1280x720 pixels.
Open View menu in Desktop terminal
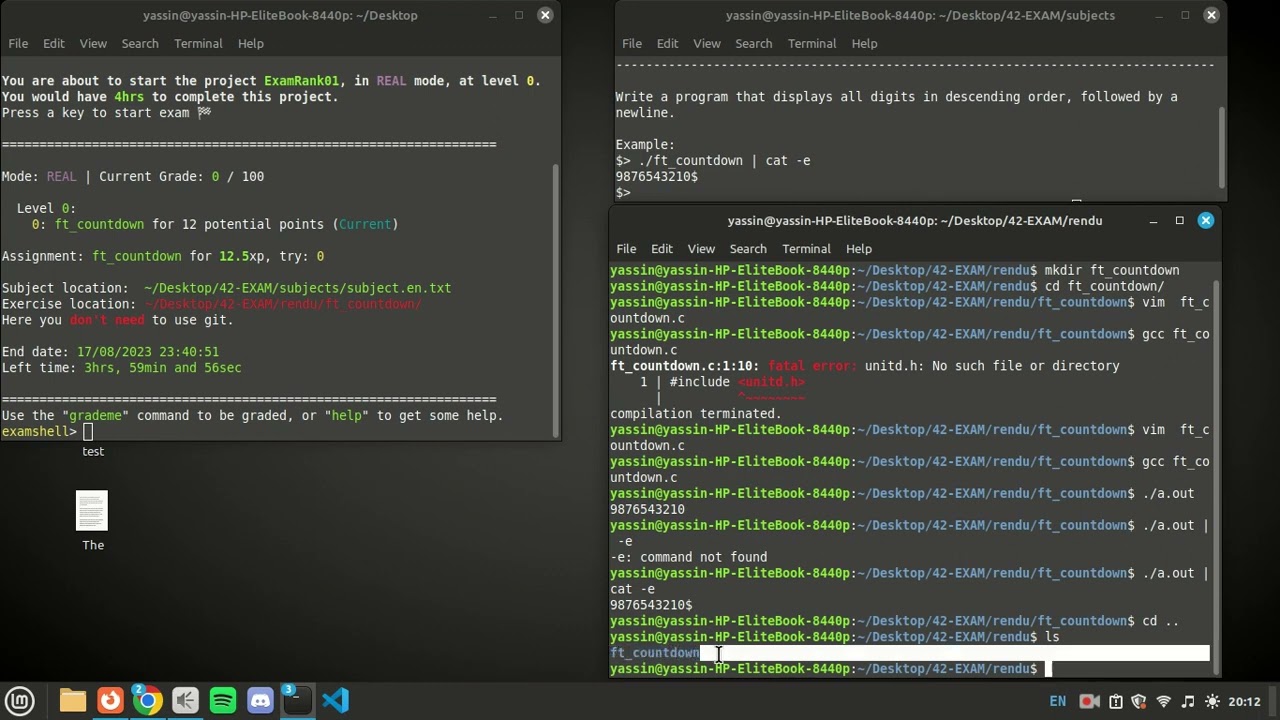(93, 44)
